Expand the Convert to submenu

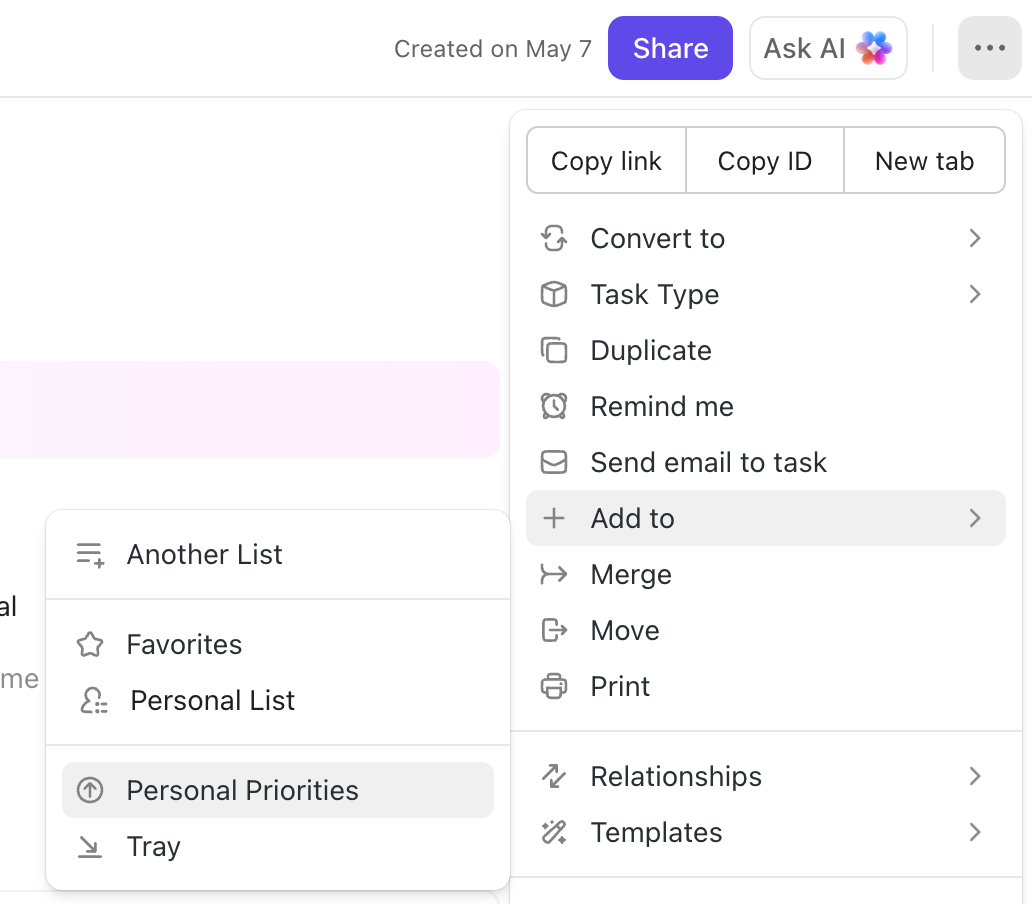[x=975, y=238]
